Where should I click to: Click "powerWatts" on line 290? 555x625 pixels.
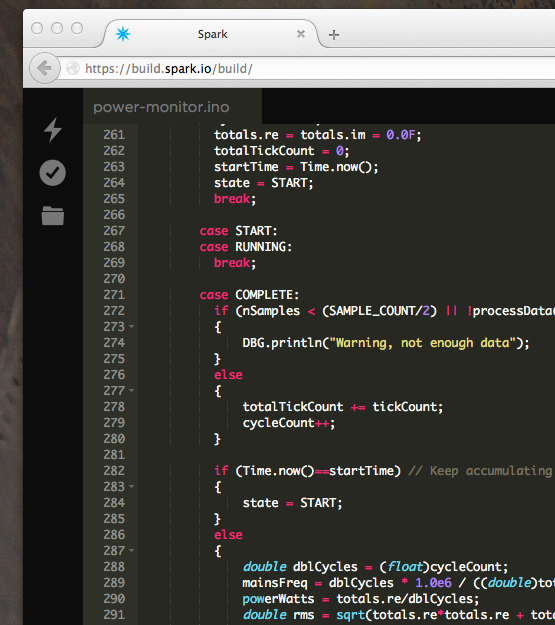pos(278,599)
